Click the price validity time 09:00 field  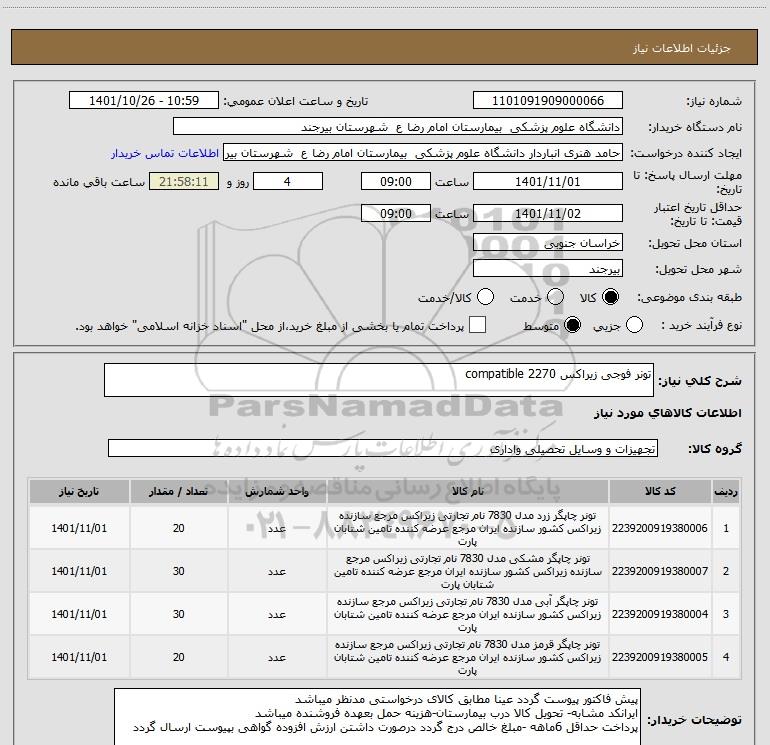pos(396,214)
